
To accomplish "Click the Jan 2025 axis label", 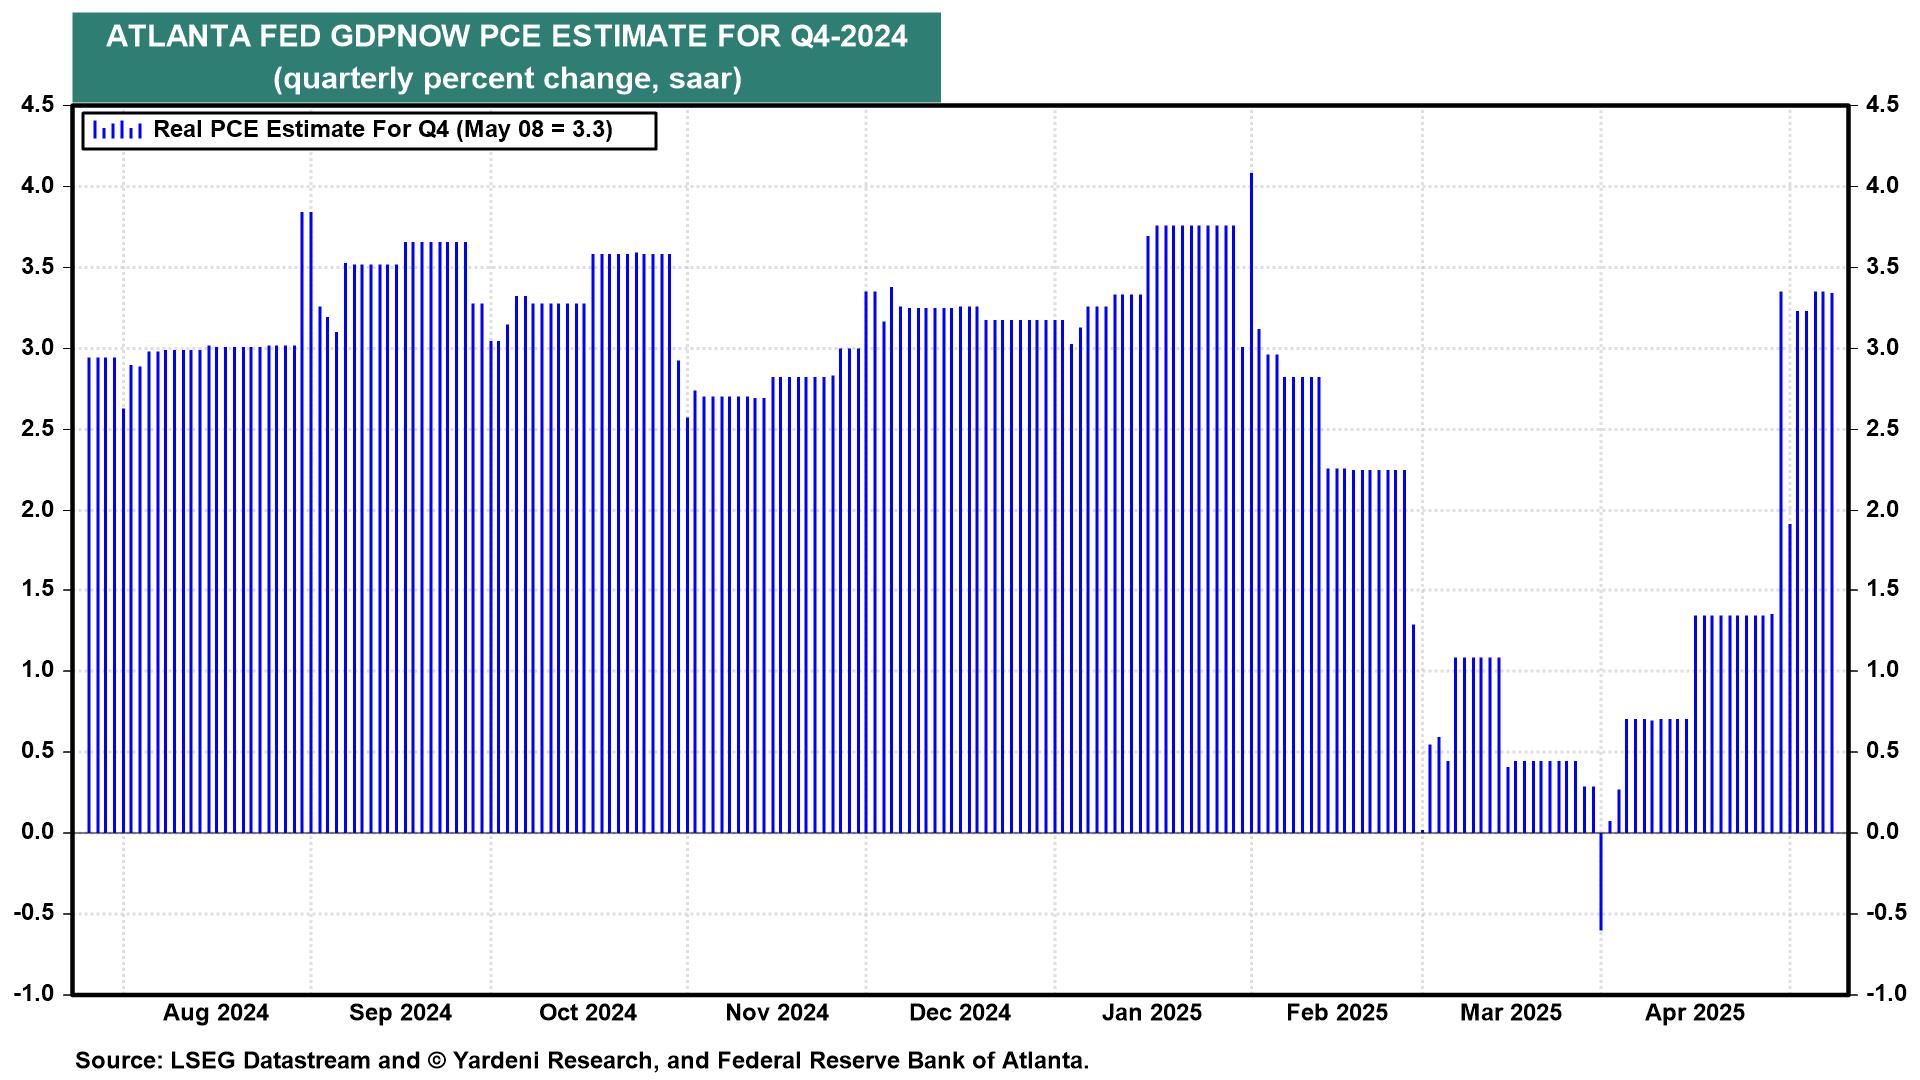I will tap(1152, 1013).
